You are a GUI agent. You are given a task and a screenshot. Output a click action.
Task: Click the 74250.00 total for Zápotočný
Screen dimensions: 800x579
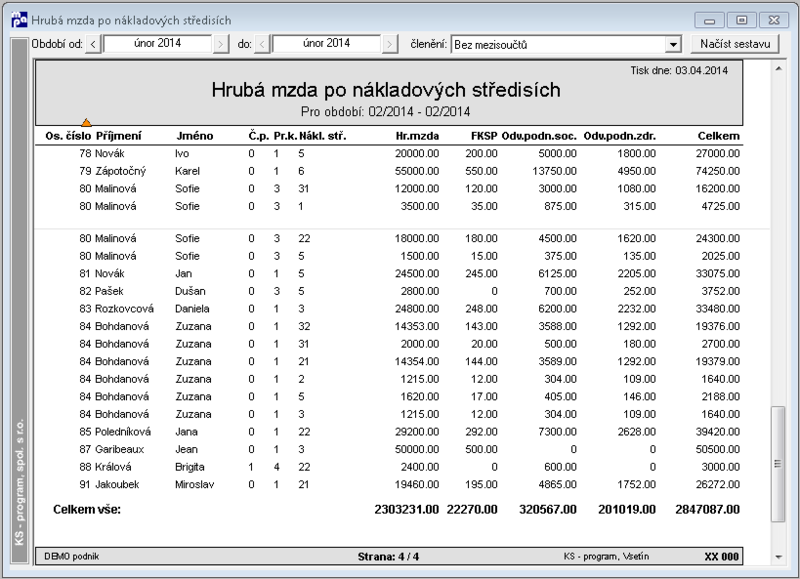point(717,171)
